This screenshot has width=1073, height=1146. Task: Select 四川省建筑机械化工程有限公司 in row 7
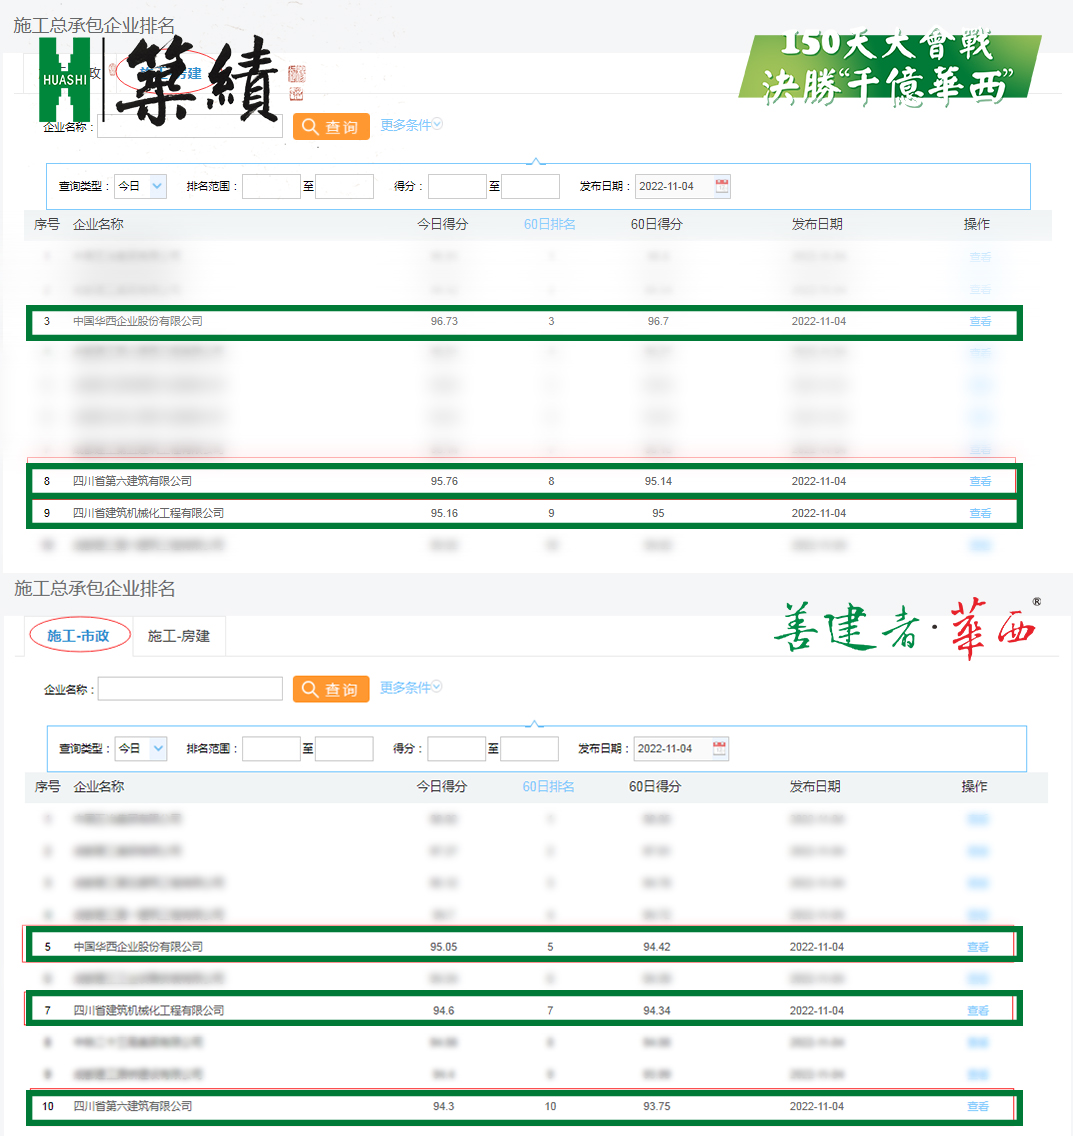[x=149, y=1011]
